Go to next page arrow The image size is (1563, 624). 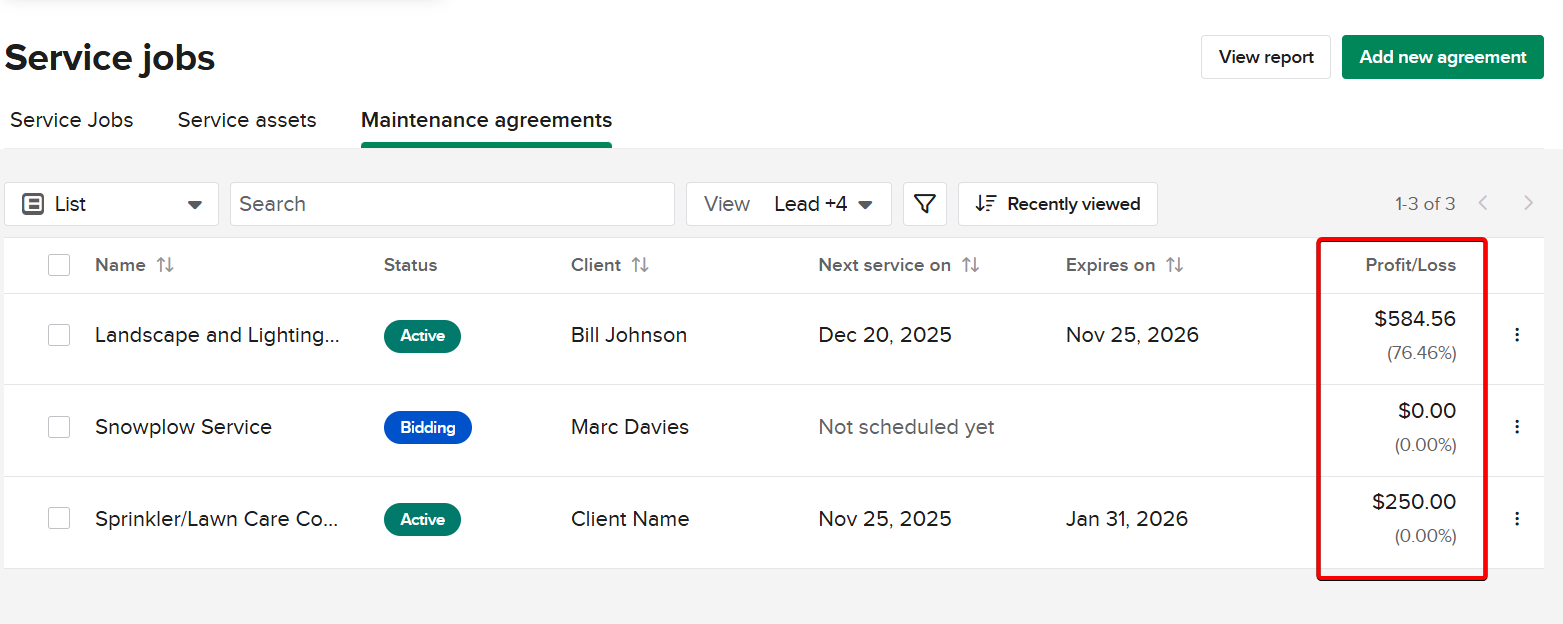pos(1528,204)
